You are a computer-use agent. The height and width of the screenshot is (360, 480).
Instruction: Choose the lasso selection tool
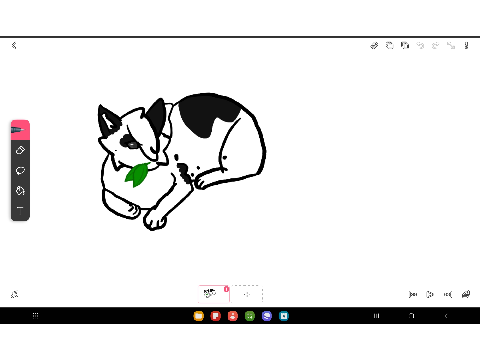point(20,170)
